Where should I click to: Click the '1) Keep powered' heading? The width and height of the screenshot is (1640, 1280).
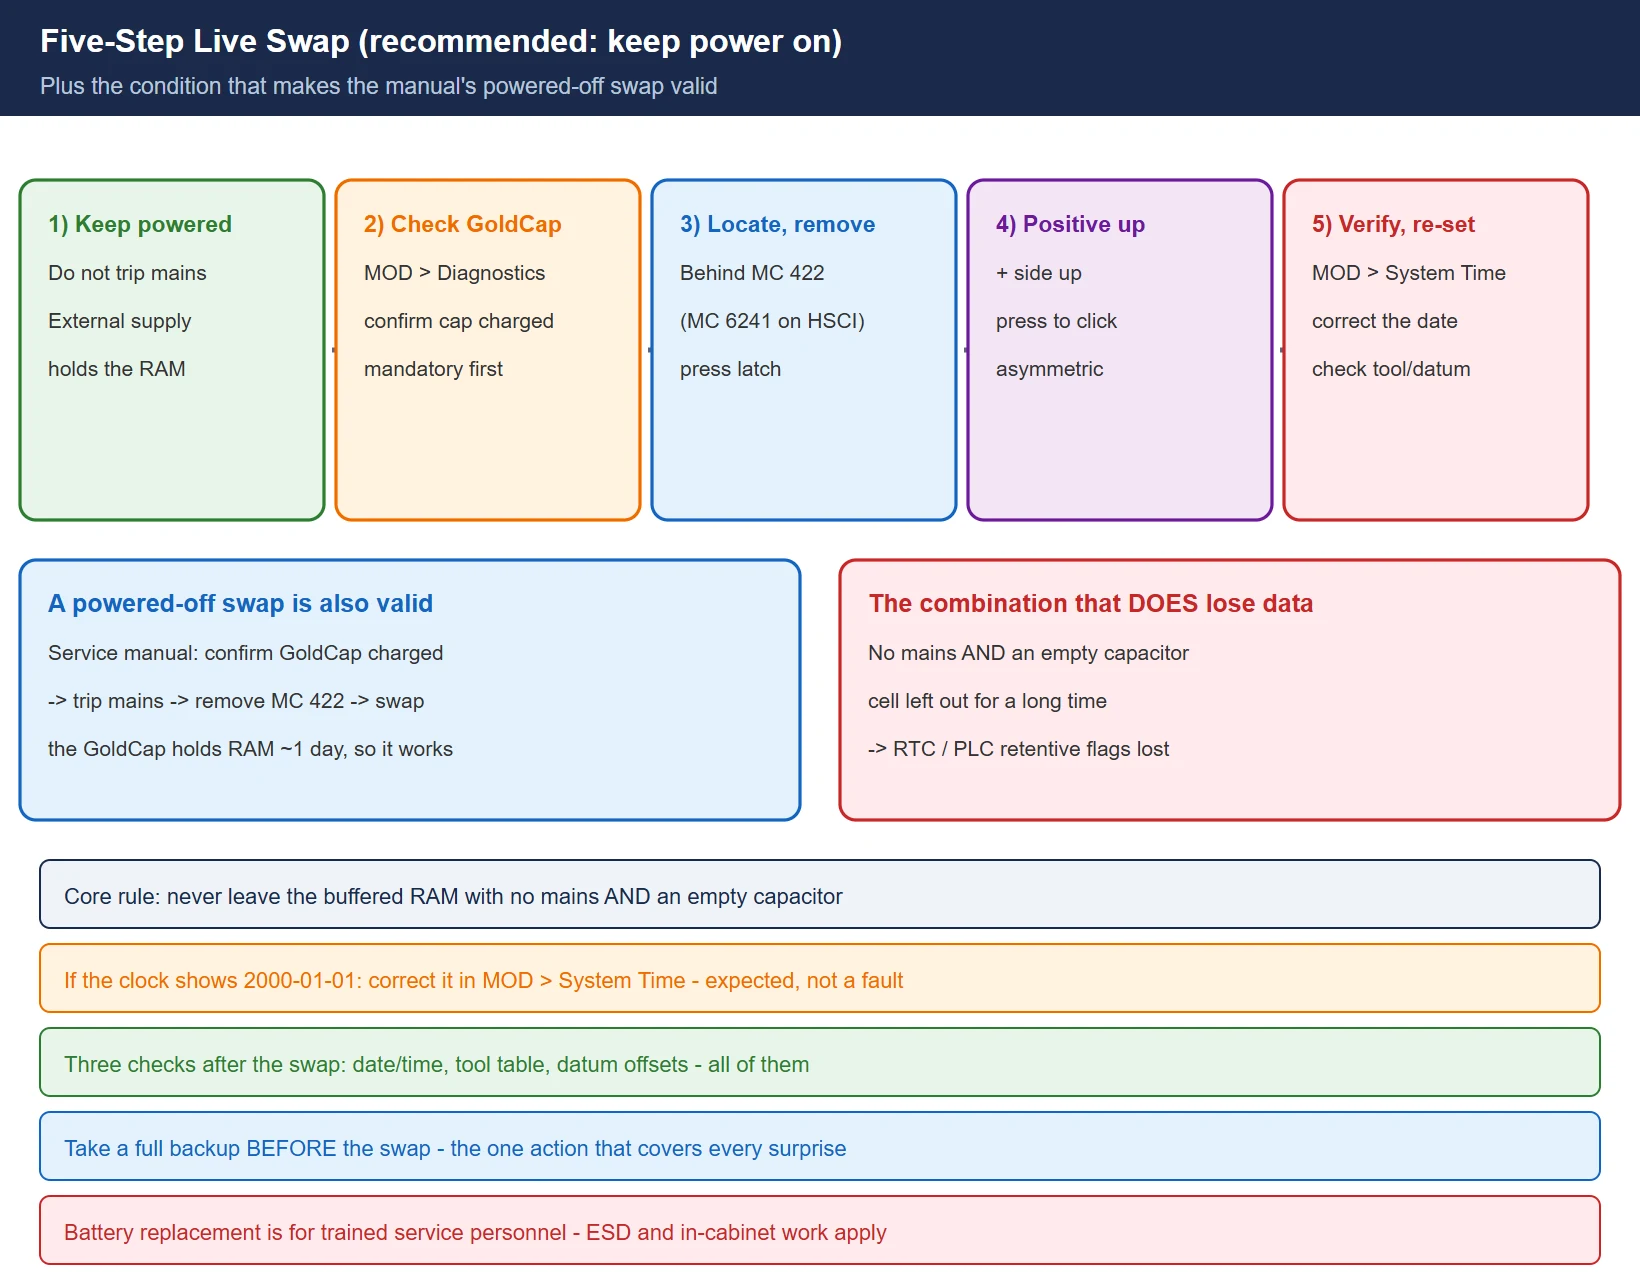tap(140, 224)
